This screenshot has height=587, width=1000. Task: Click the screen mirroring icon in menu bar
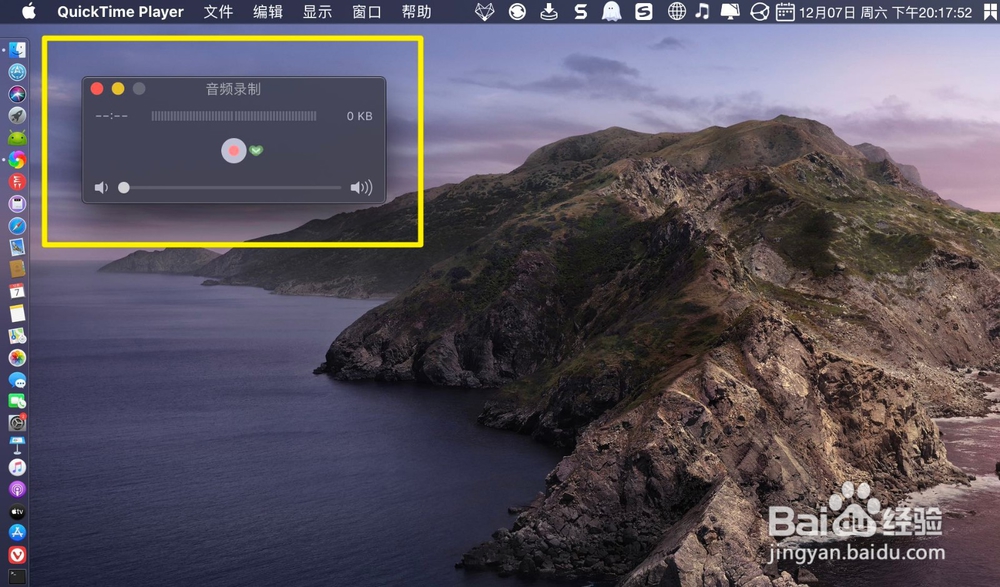(729, 12)
